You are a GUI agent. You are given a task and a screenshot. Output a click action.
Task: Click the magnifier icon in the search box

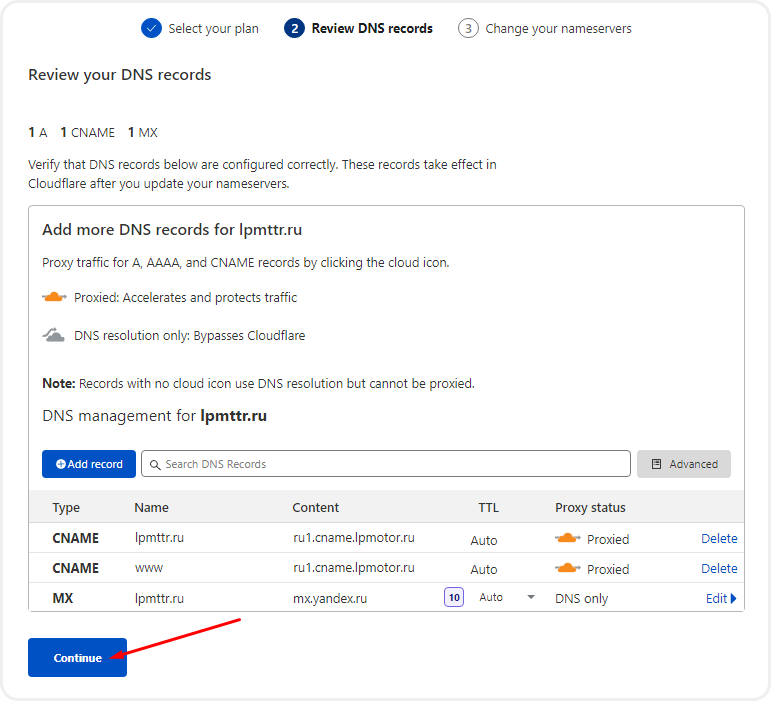(154, 464)
